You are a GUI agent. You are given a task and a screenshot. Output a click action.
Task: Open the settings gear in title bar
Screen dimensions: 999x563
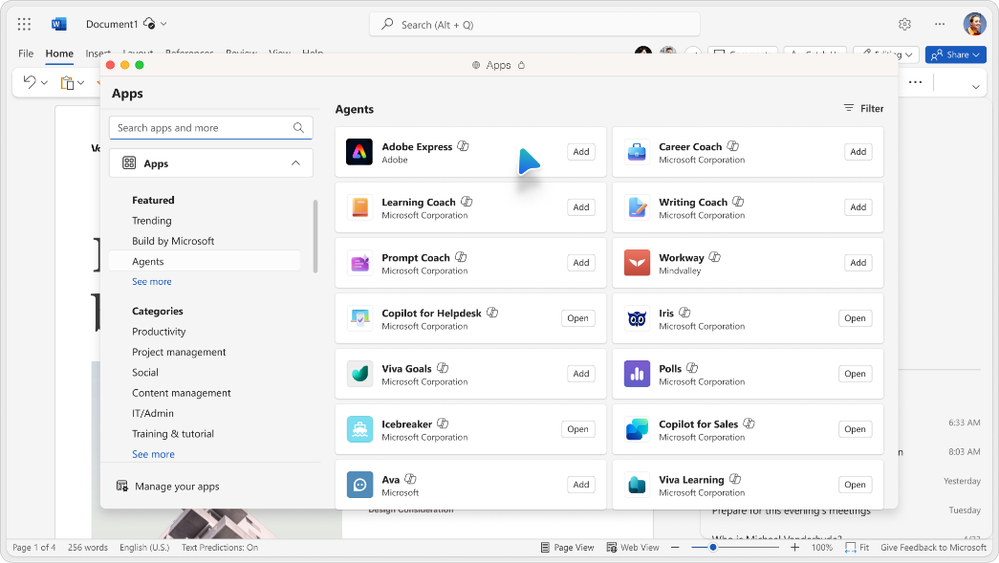point(904,24)
